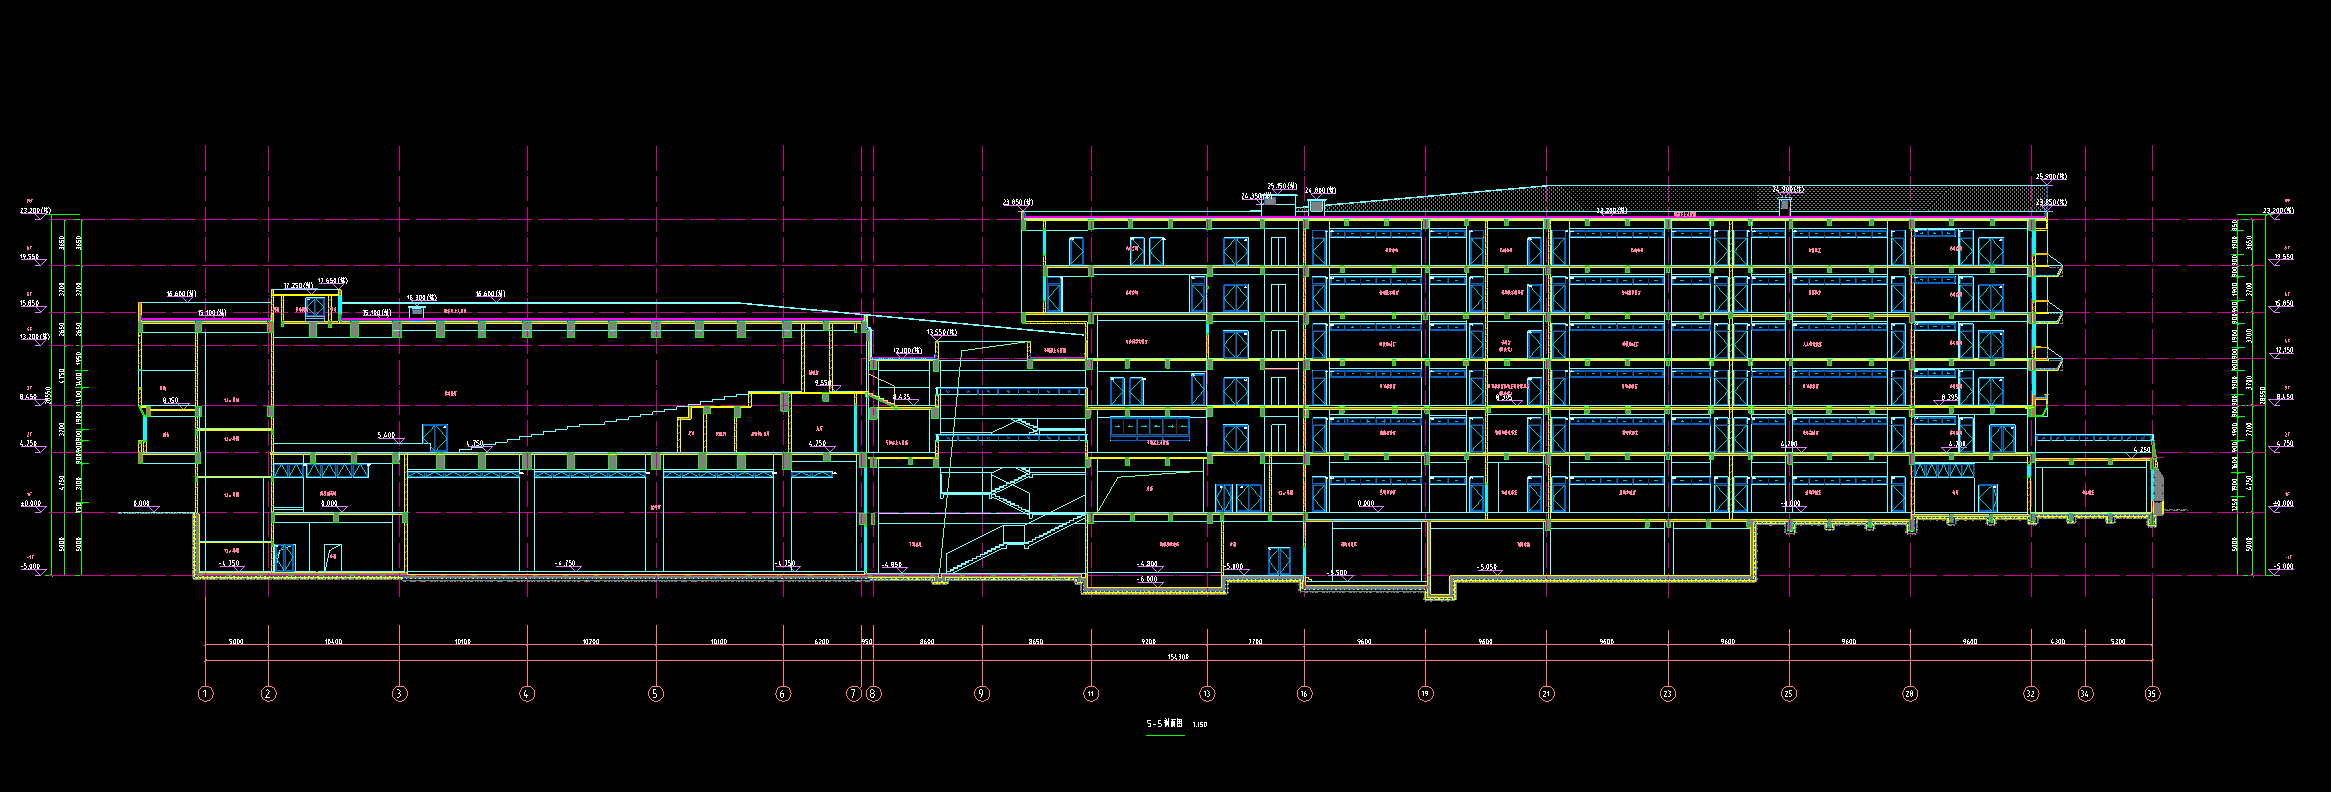Click grid axis bubble number 21

(x=1547, y=694)
